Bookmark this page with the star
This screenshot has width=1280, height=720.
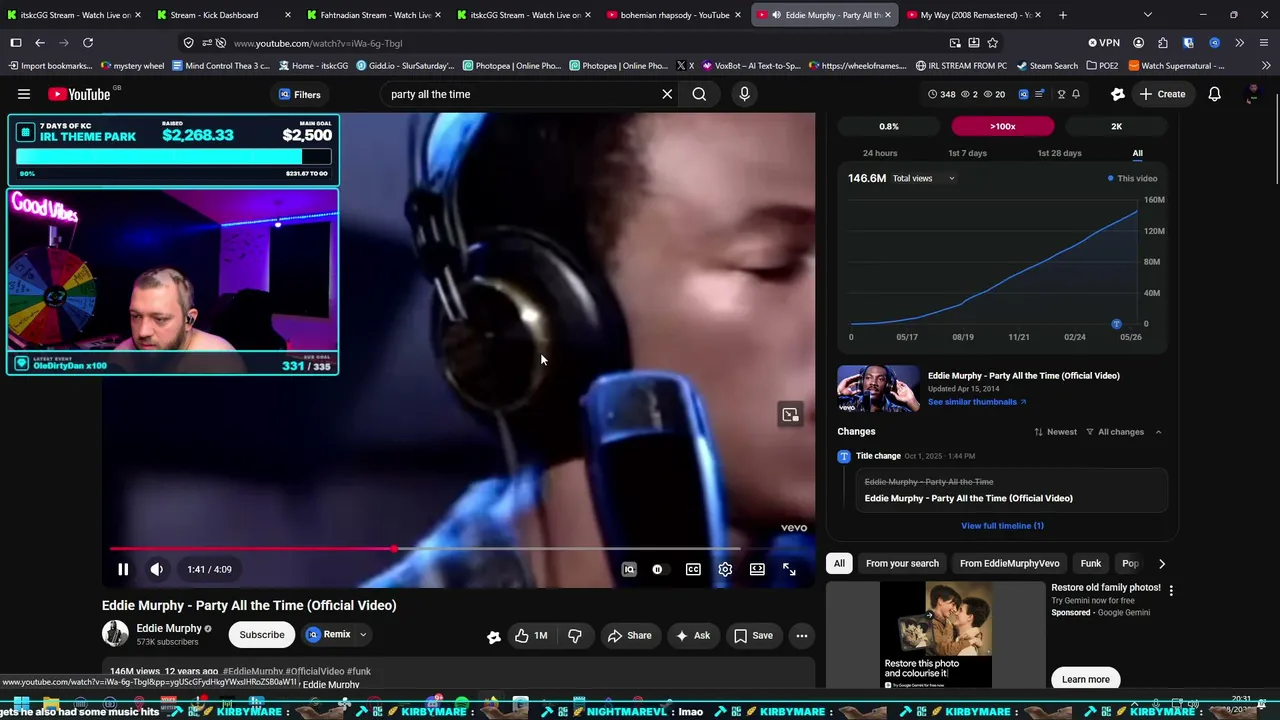[992, 43]
